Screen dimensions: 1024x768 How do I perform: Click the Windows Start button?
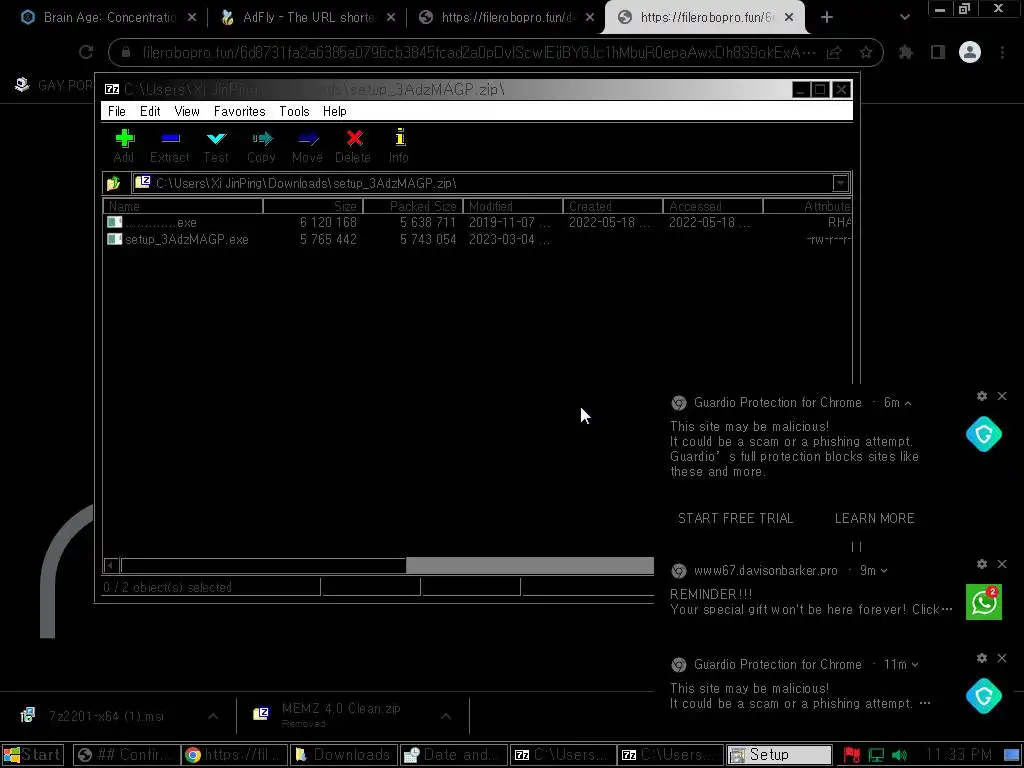(x=33, y=756)
